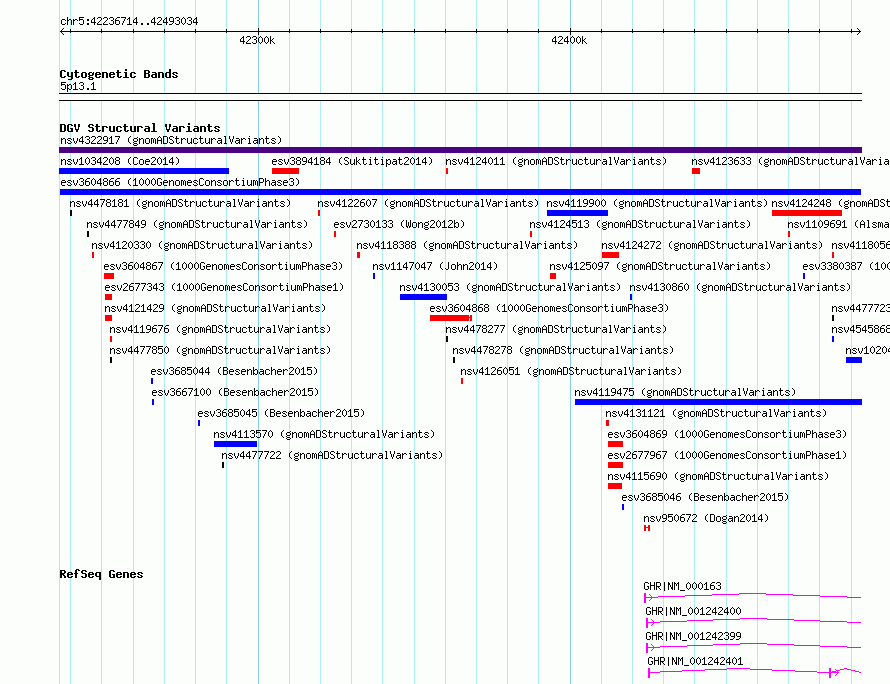Image resolution: width=890 pixels, height=684 pixels.
Task: Open nsv4124513 variant label
Action: pyautogui.click(x=640, y=224)
